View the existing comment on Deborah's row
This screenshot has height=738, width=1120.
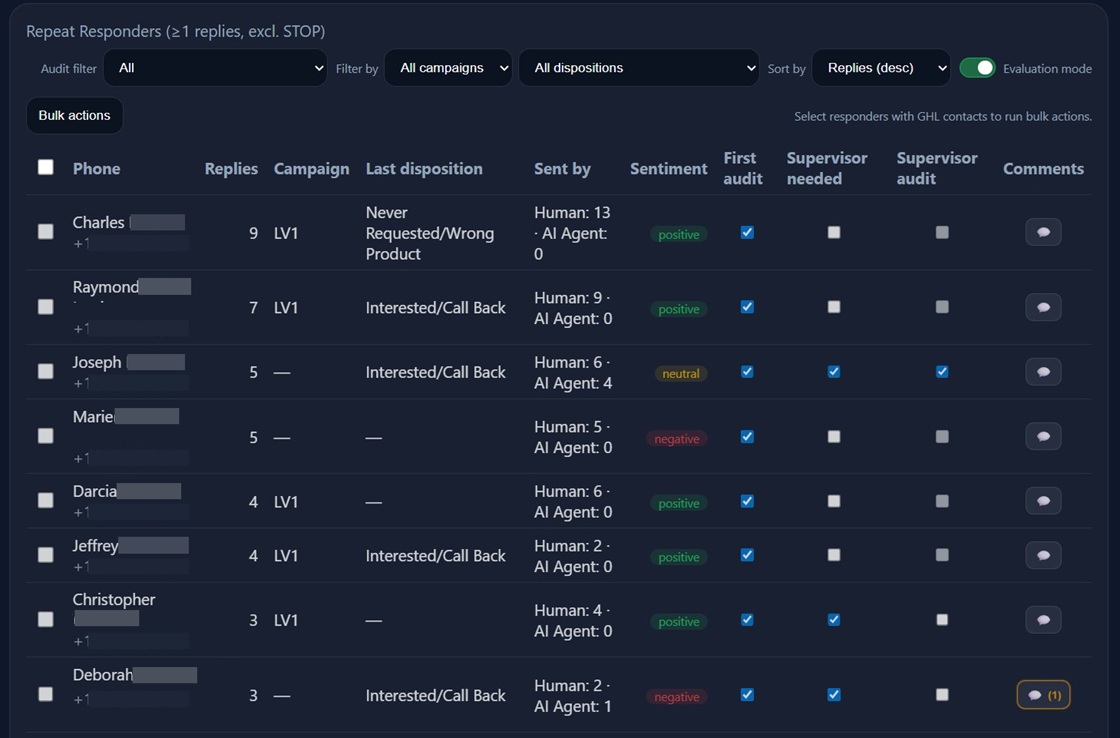click(x=1043, y=694)
